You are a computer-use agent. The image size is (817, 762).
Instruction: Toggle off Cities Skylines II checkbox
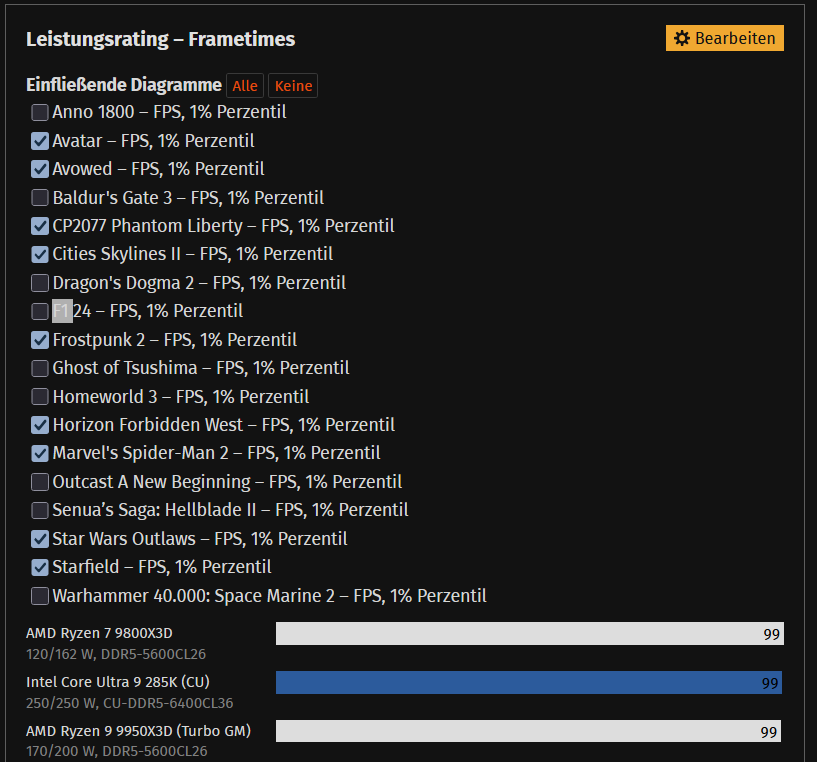40,254
